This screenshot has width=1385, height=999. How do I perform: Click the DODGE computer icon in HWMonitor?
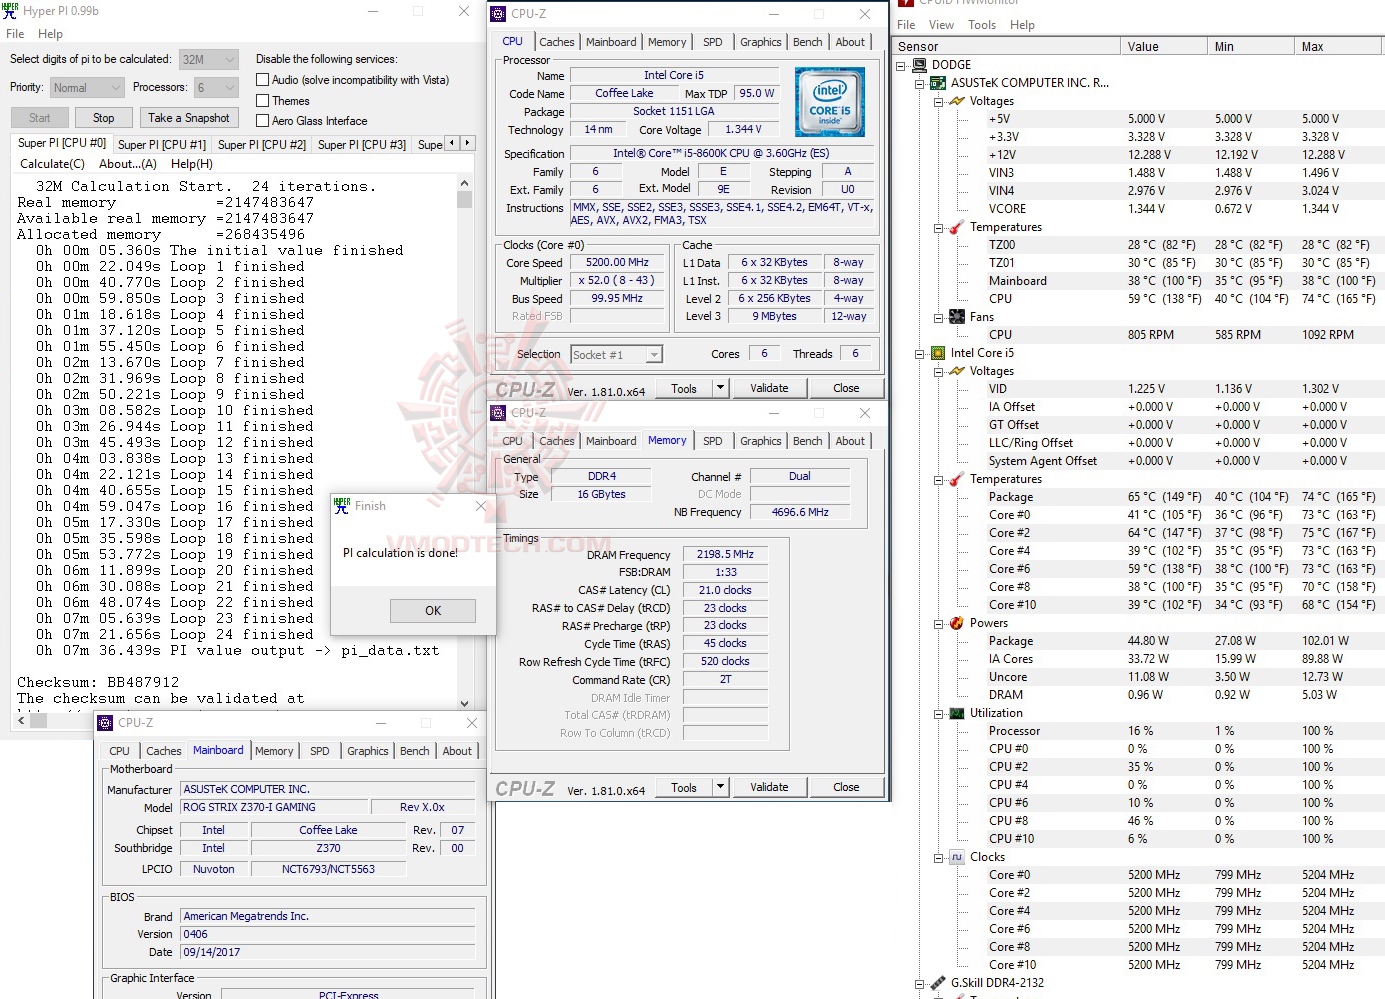pos(920,65)
